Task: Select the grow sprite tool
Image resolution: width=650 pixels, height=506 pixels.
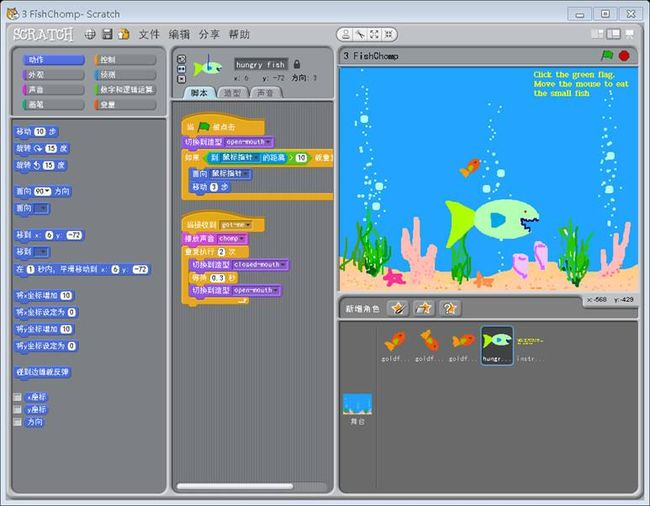Action: coord(374,34)
